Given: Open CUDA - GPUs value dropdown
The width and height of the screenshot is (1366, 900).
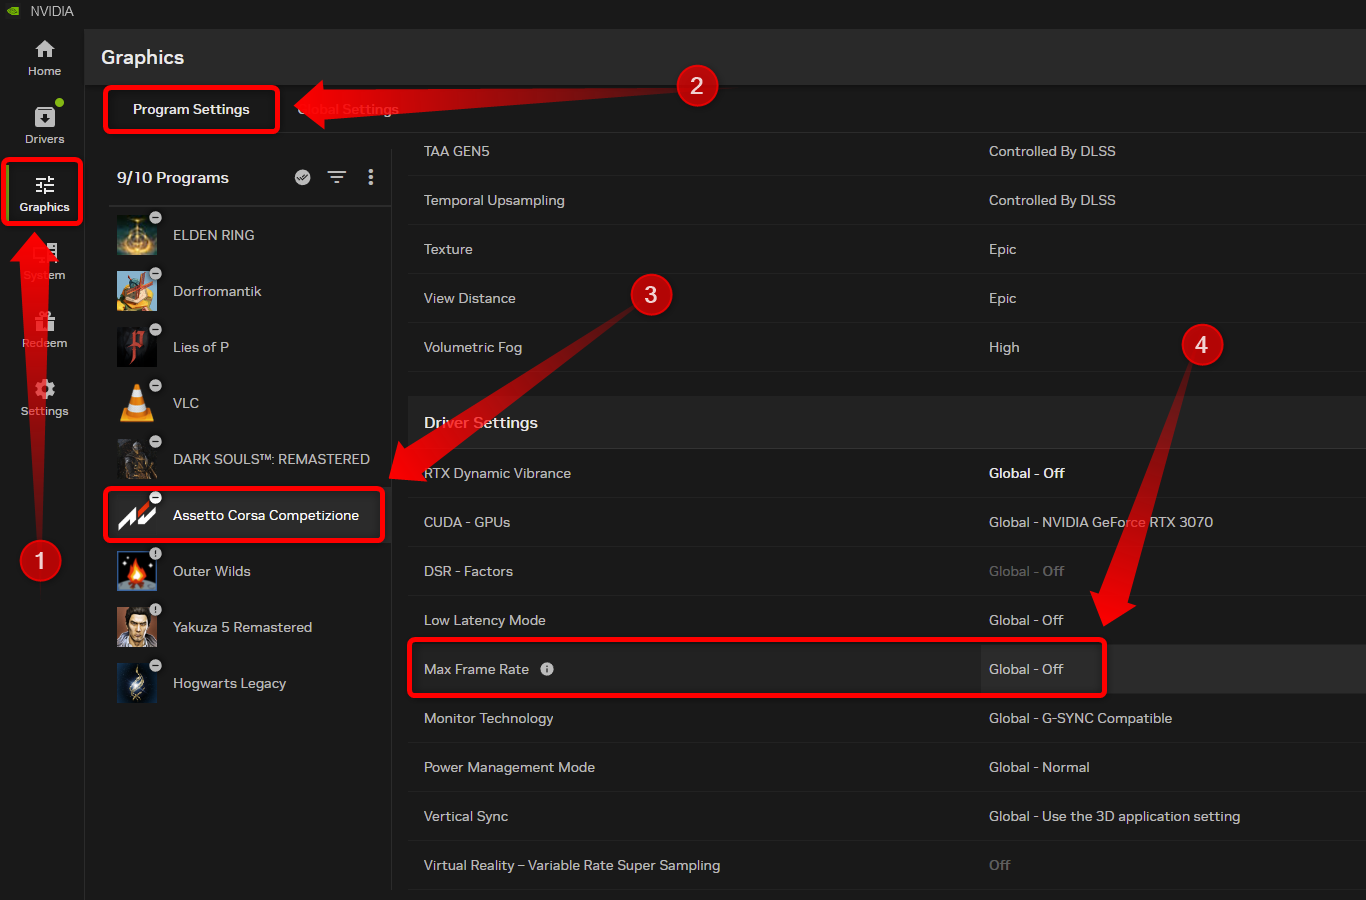Looking at the screenshot, I should [1101, 522].
